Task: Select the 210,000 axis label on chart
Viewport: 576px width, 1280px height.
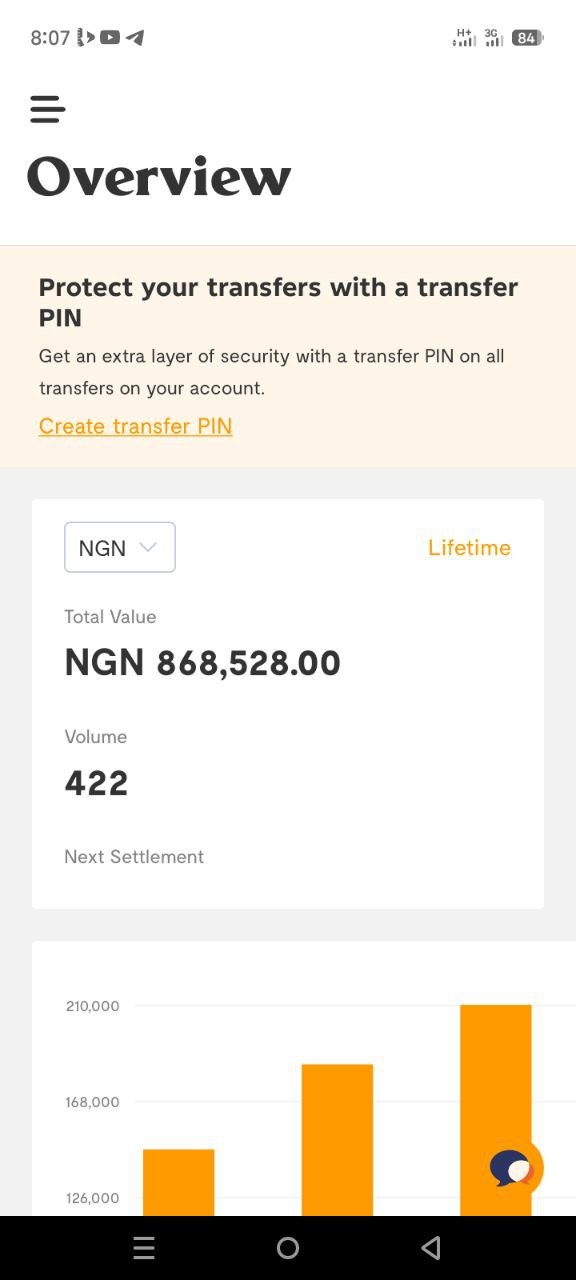Action: coord(92,1006)
